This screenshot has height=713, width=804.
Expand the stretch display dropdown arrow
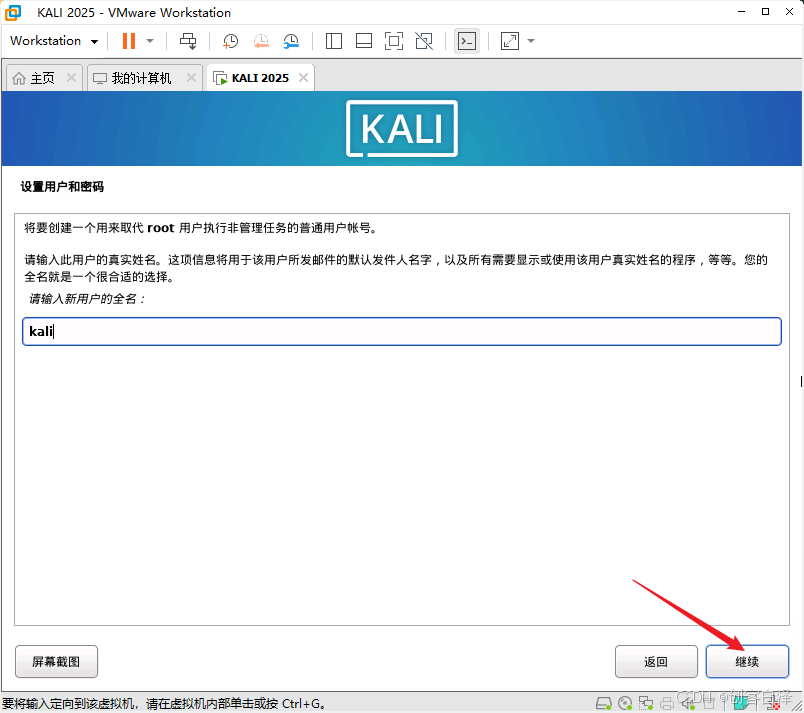531,41
